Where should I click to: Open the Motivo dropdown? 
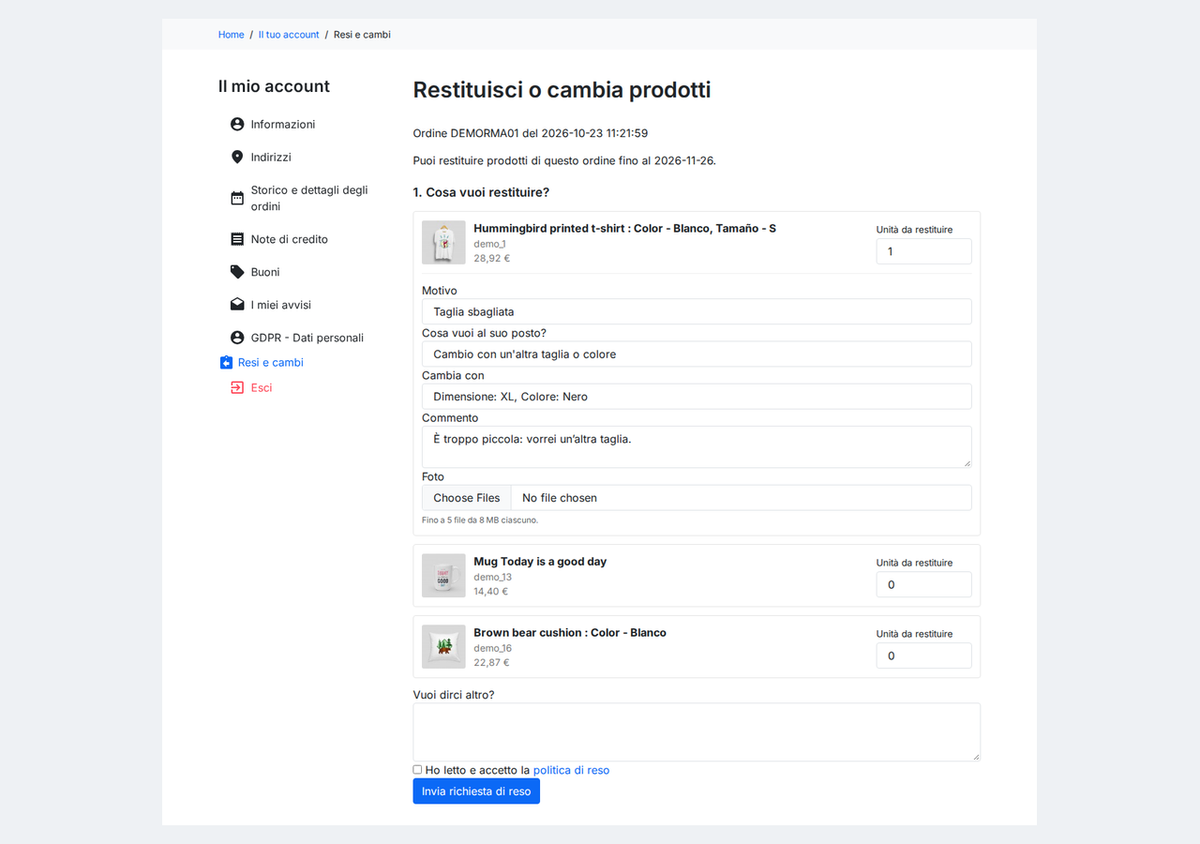pos(696,311)
